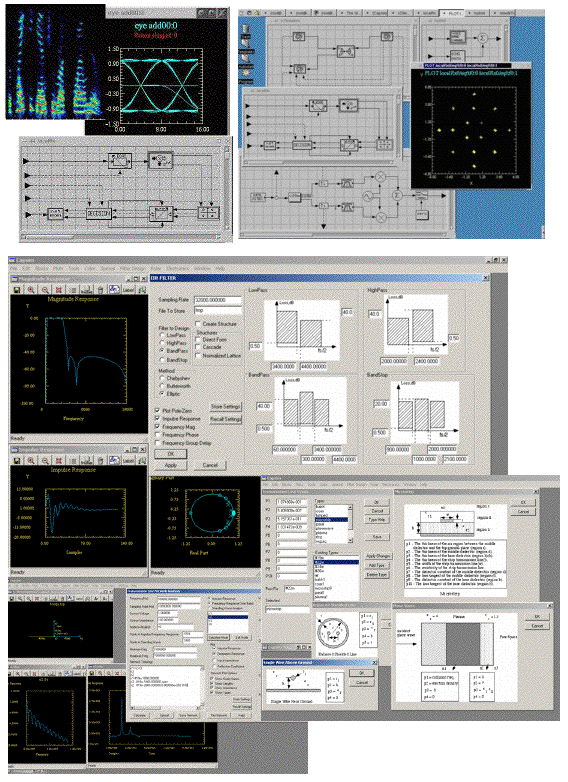Enable the Create Structure checkbox
The width and height of the screenshot is (568, 782).
[198, 324]
